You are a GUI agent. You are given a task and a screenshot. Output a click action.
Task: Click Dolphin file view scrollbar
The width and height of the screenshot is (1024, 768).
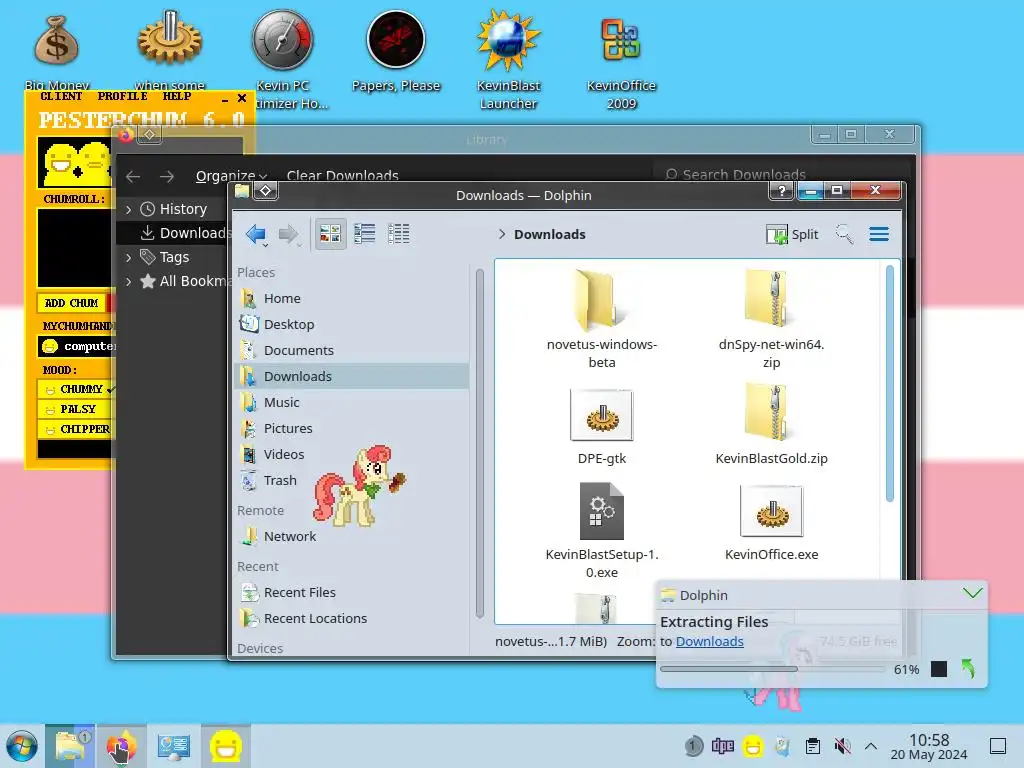pos(889,383)
